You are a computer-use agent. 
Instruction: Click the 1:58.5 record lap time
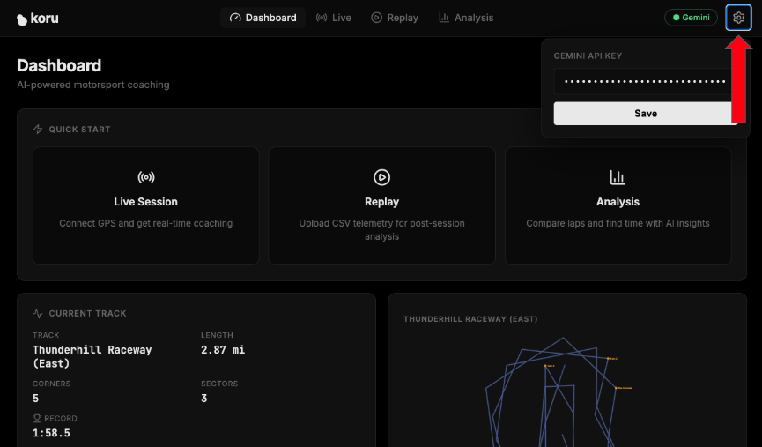pos(51,433)
